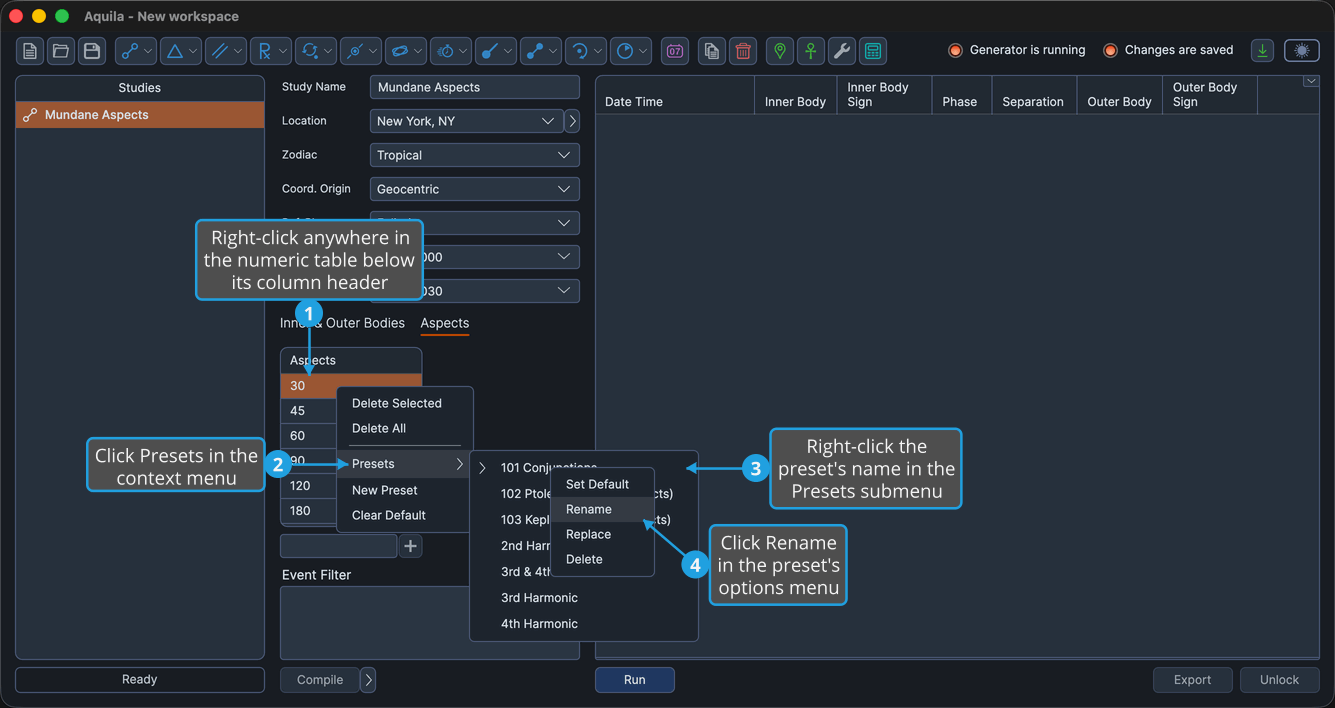Click the red trash can icon
Screen dimensions: 1335x708
click(743, 51)
